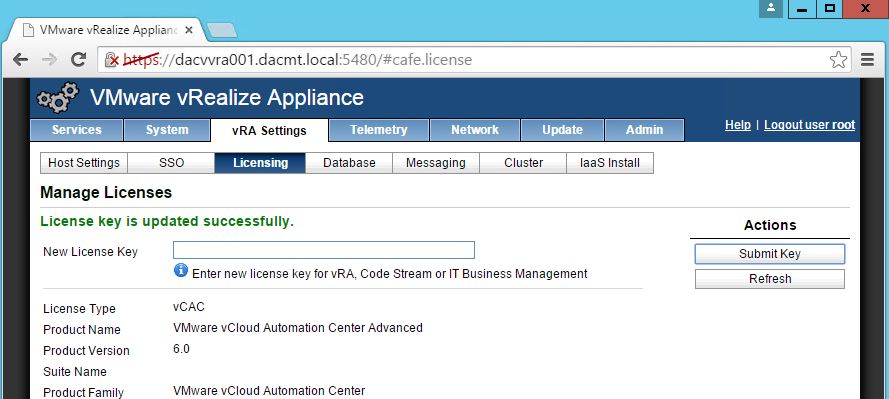This screenshot has width=889, height=399.
Task: Click the 'Suite Name' label
Action: click(x=75, y=372)
